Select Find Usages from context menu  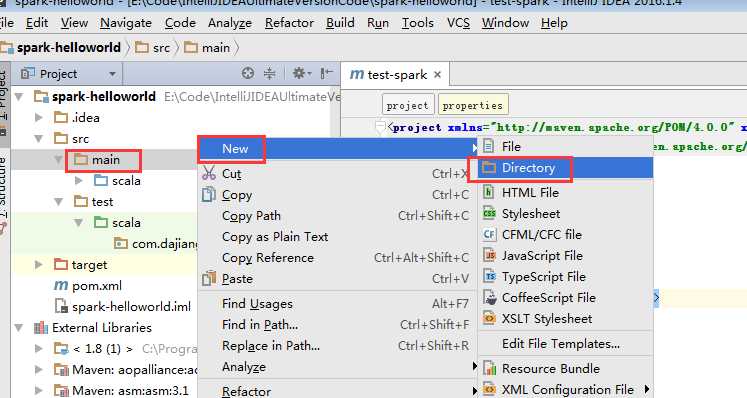point(337,304)
